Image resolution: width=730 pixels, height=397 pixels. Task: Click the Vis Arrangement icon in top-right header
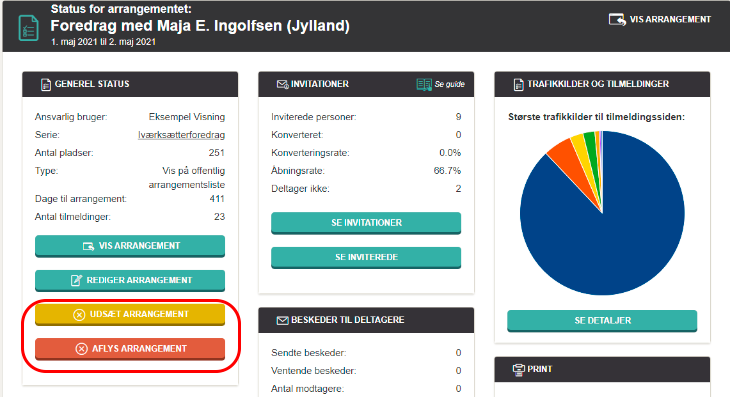tap(617, 20)
